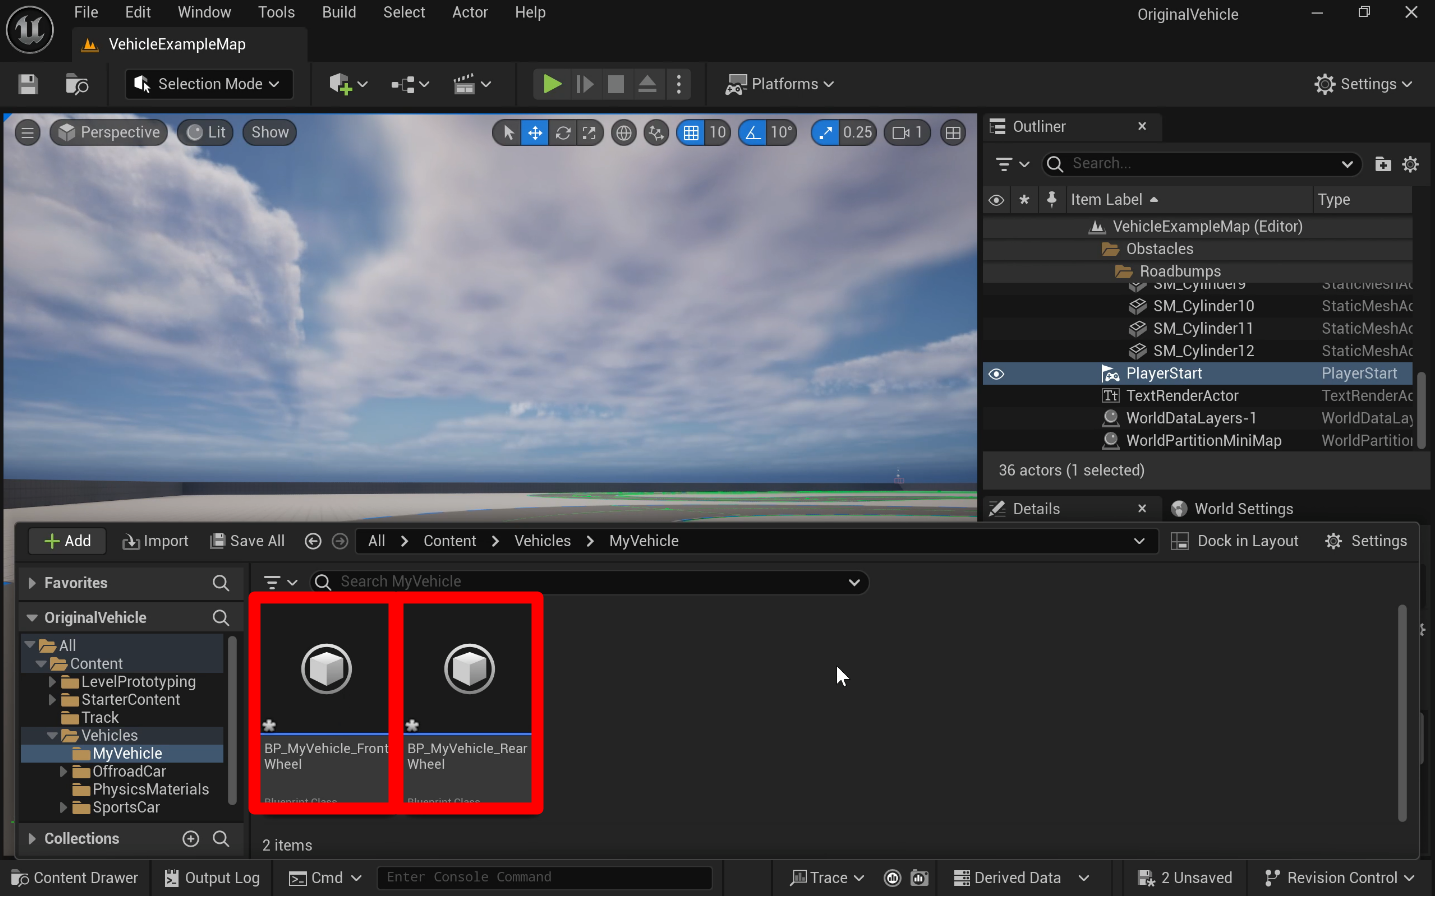
Task: Activate the Scale gizmo tool
Action: click(x=589, y=132)
